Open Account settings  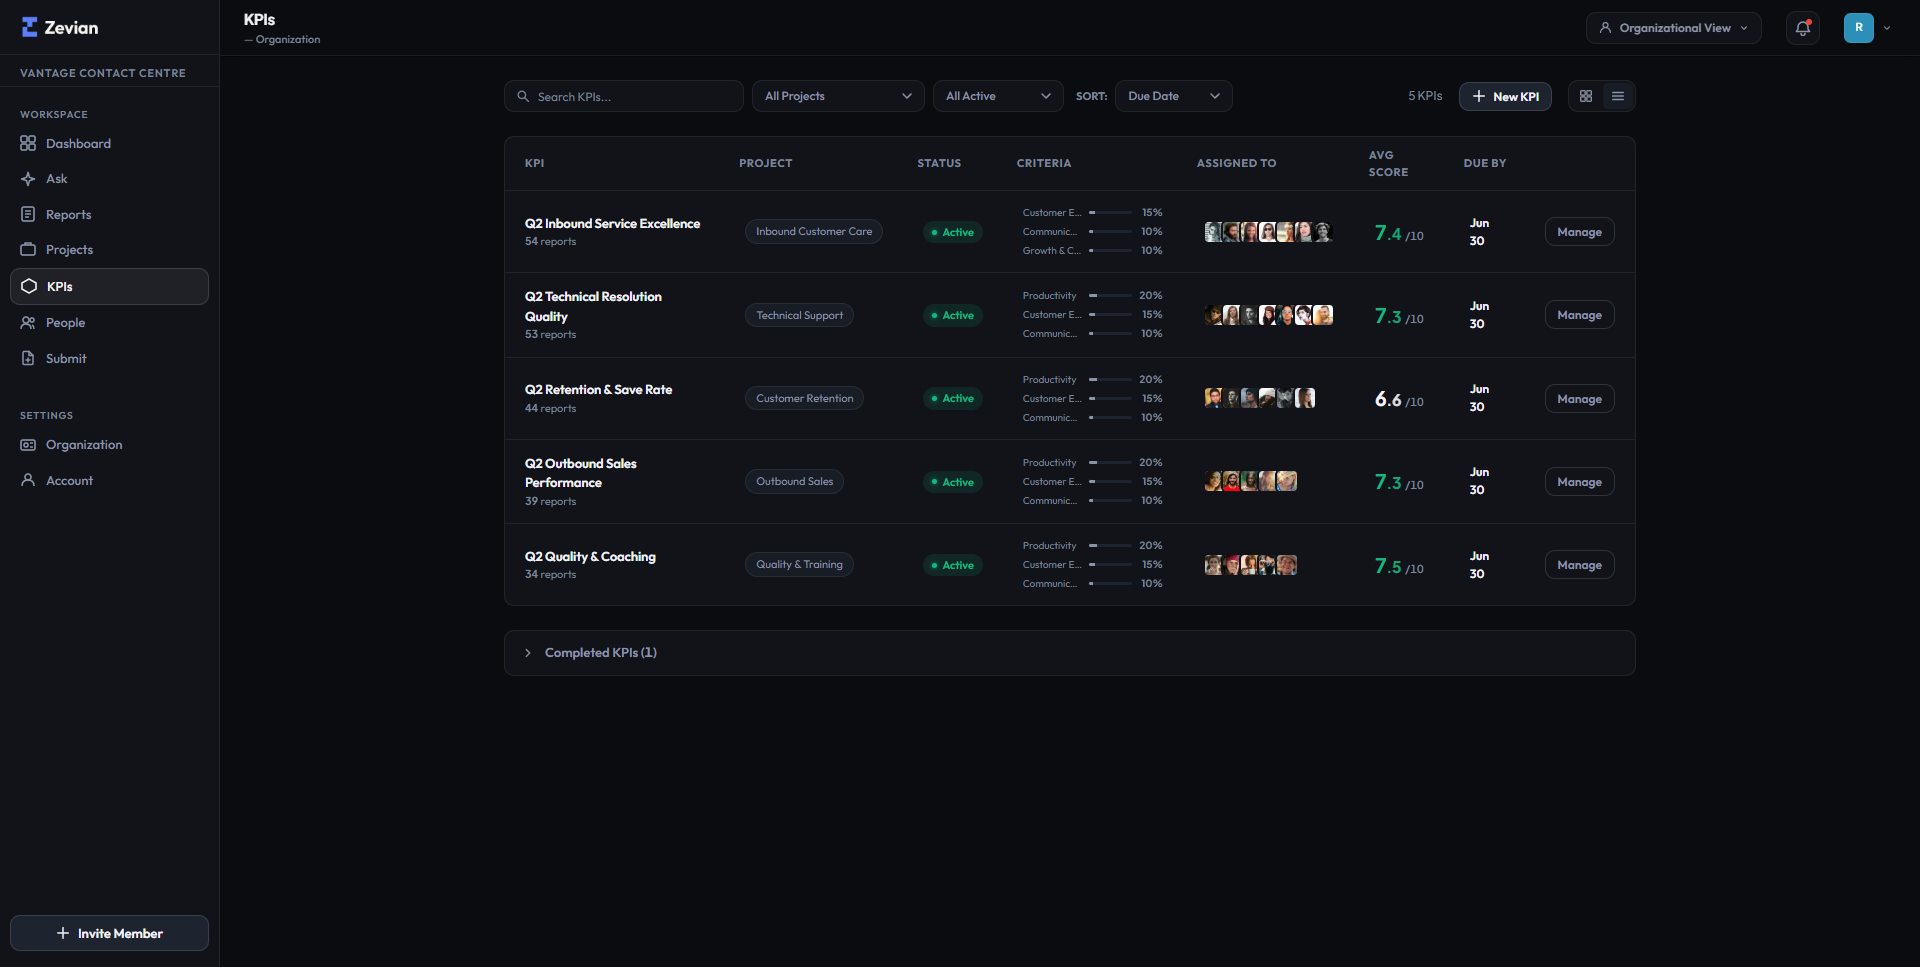[109, 480]
